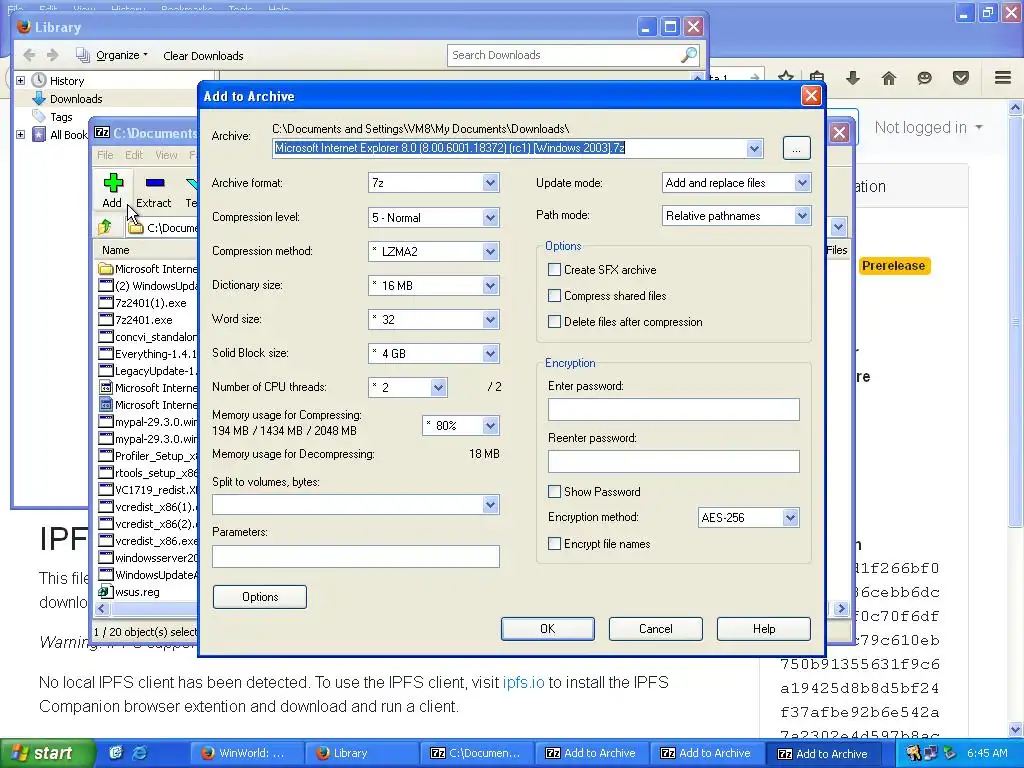Click the browse (...) button for archive
1024x768 pixels.
pos(797,148)
